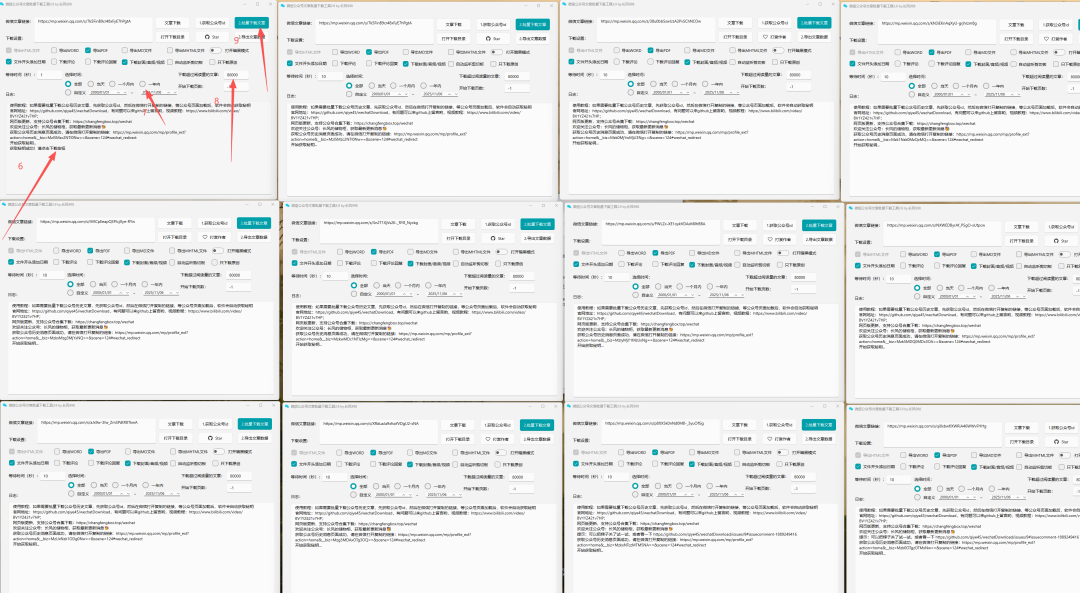Image resolution: width=1080 pixels, height=593 pixels.
Task: Click 2.批量下载文章 button in top-left window
Action: (x=251, y=23)
